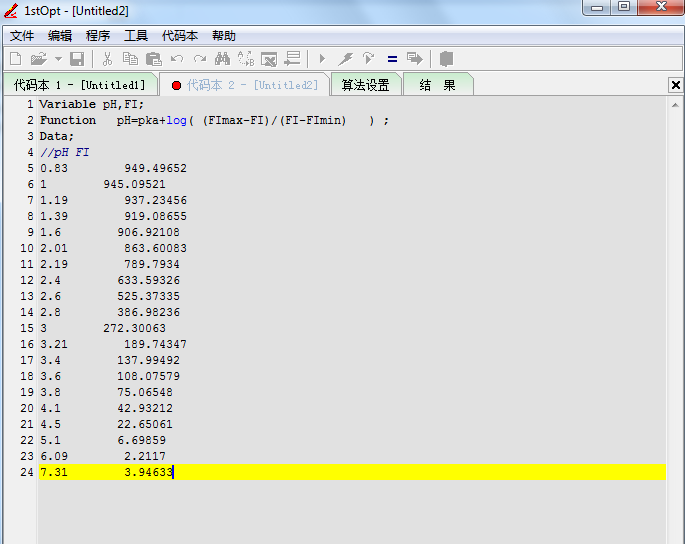Screen dimensions: 685x544
Task: Click the value 75.06548
Action: (145, 392)
